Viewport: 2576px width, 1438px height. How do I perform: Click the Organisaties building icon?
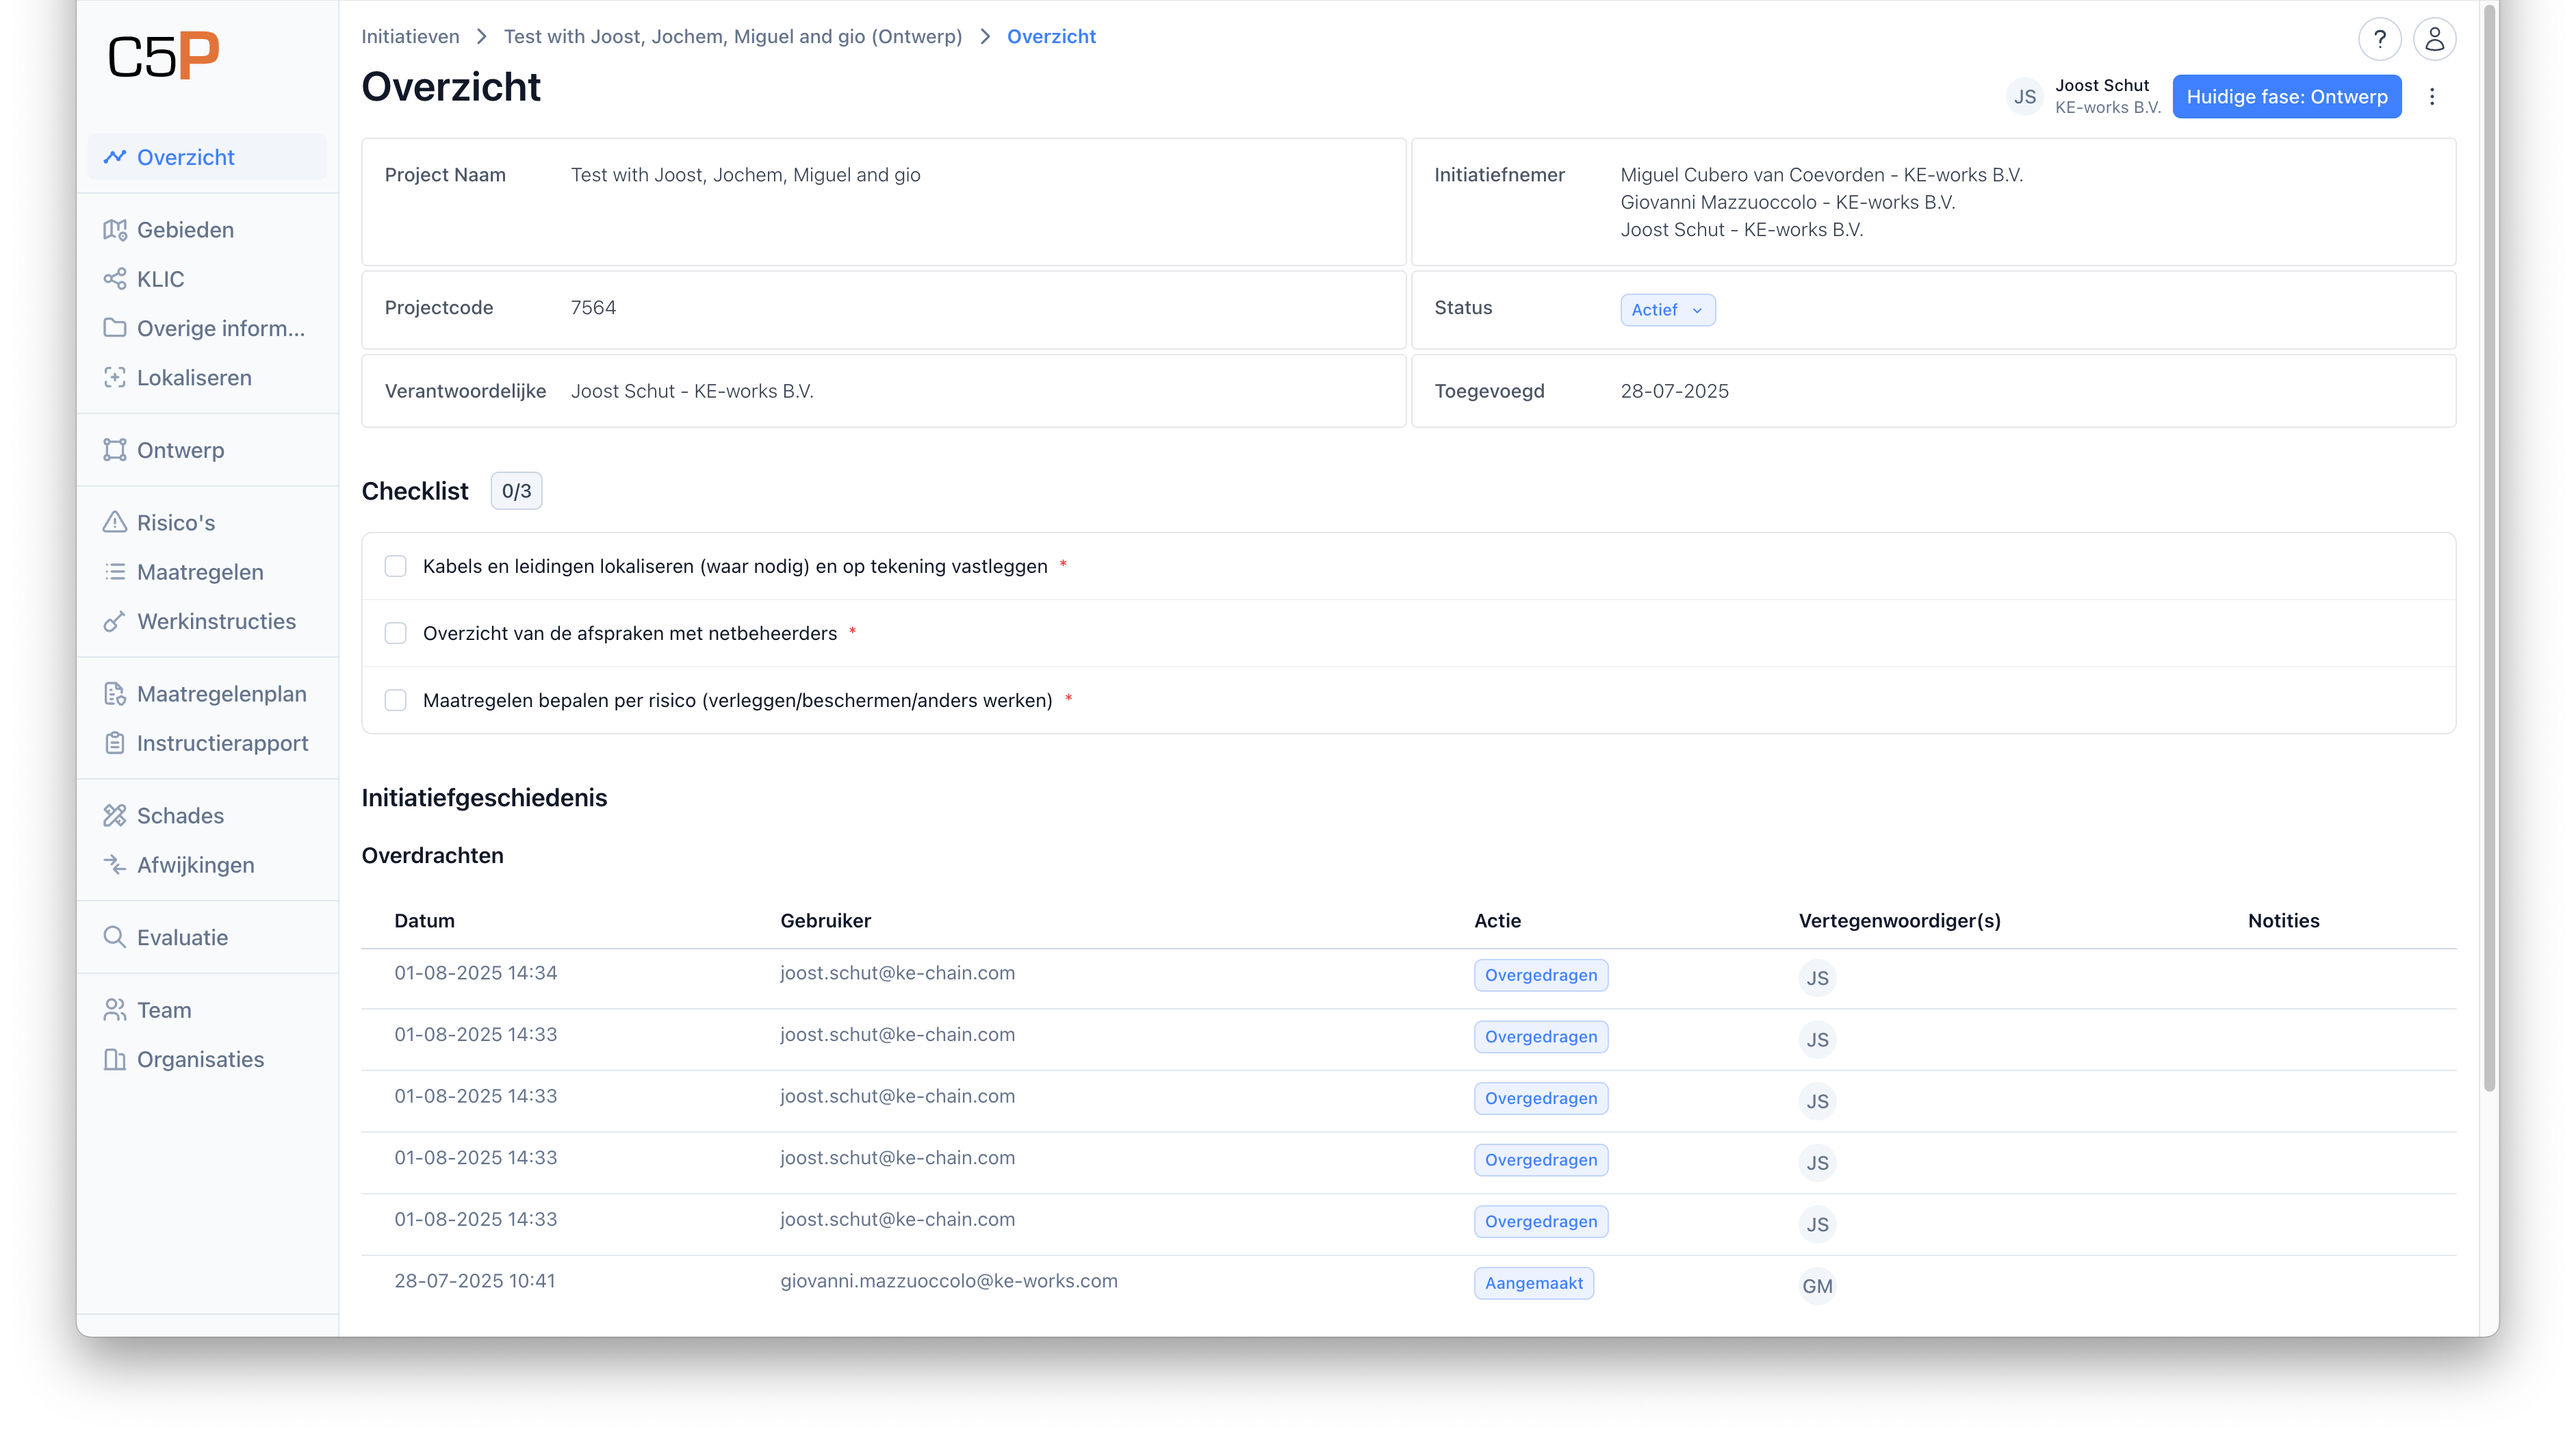coord(115,1059)
